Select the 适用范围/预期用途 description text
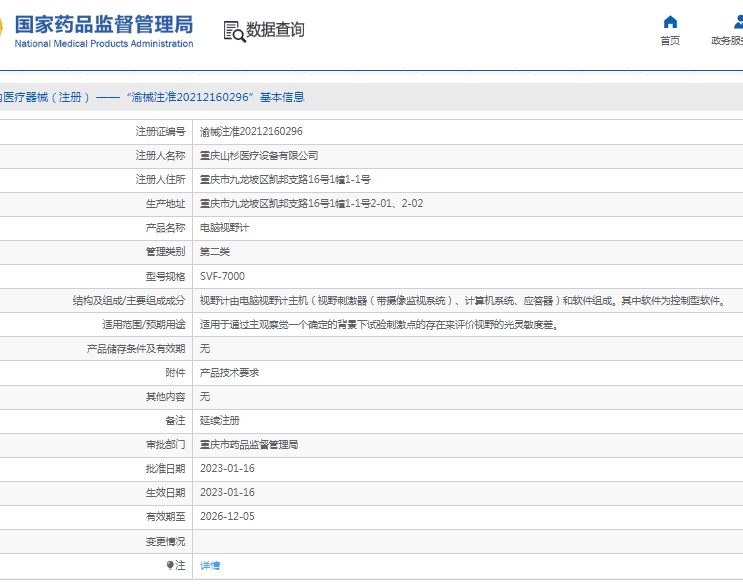 tap(379, 325)
